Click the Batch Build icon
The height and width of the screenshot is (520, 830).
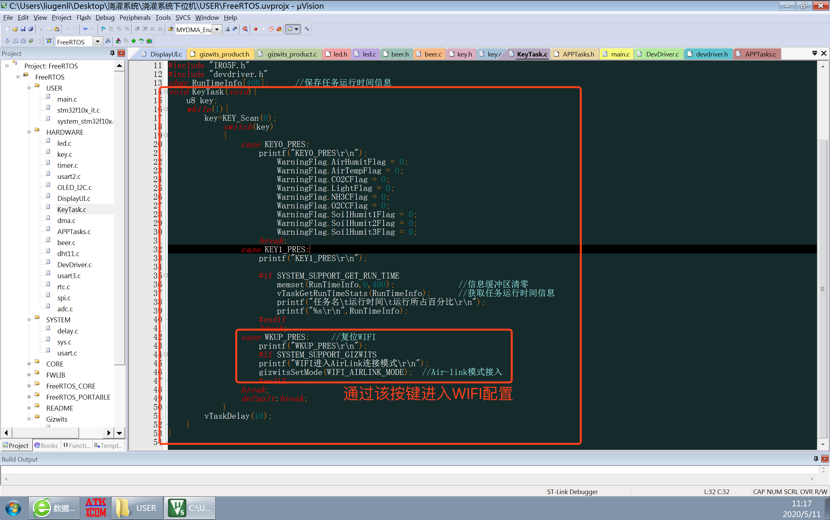click(31, 41)
